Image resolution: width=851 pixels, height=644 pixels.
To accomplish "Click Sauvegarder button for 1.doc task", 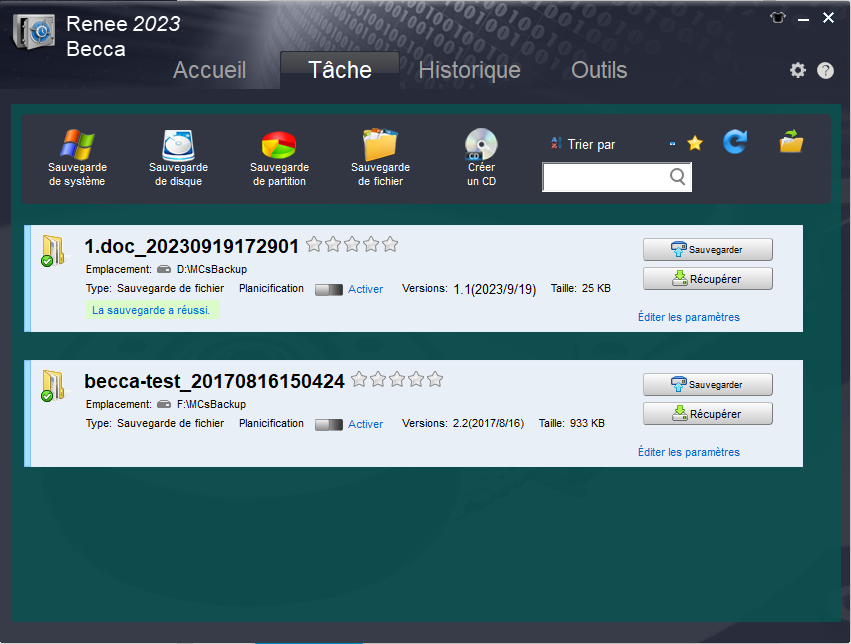I will tap(707, 249).
